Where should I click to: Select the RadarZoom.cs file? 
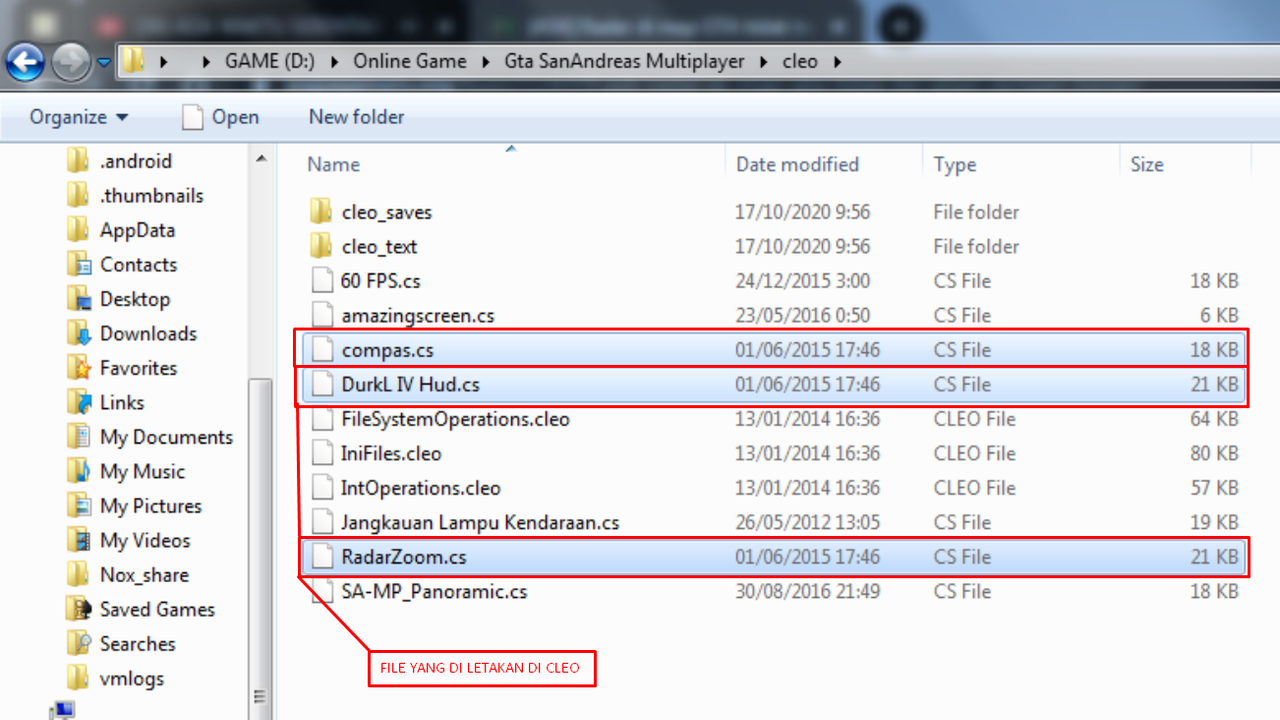(773, 557)
